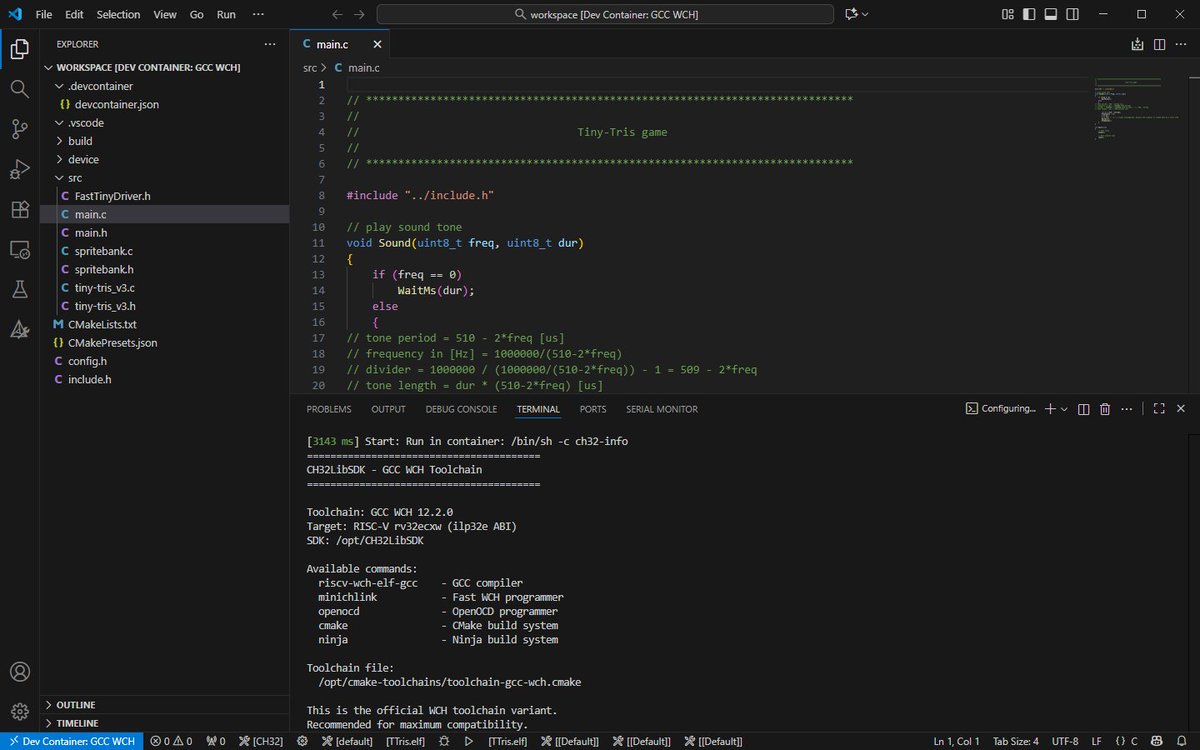The height and width of the screenshot is (750, 1200).
Task: Open the File menu
Action: pos(44,15)
